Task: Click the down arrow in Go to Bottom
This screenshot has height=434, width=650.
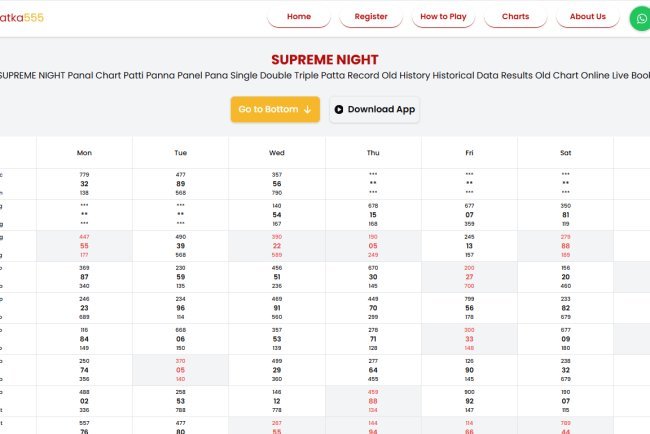Action: click(307, 110)
